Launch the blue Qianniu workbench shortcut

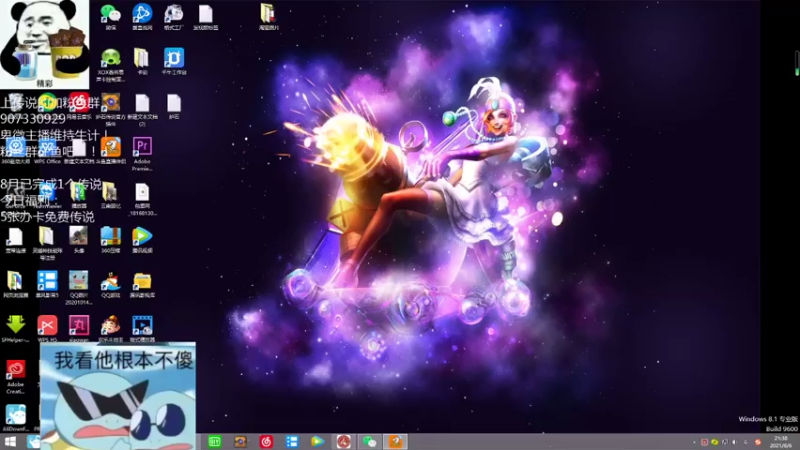pyautogui.click(x=173, y=61)
